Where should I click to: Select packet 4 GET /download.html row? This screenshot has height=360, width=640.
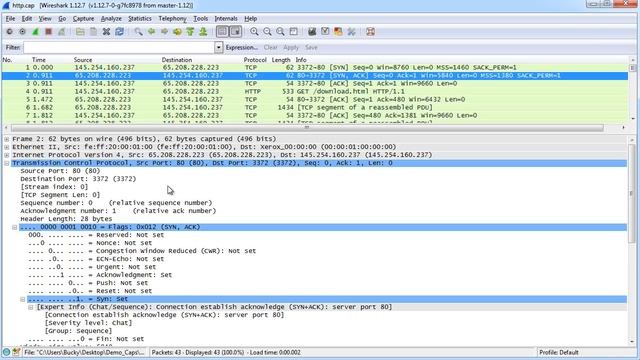coord(314,91)
